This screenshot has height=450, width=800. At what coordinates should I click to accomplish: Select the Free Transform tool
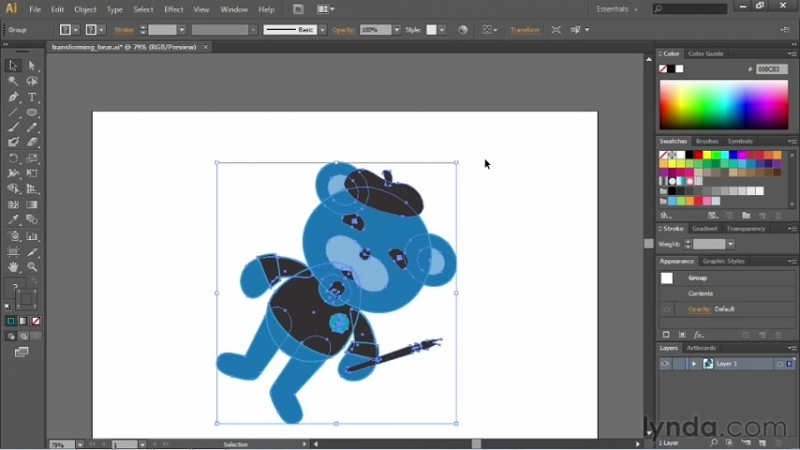point(32,173)
